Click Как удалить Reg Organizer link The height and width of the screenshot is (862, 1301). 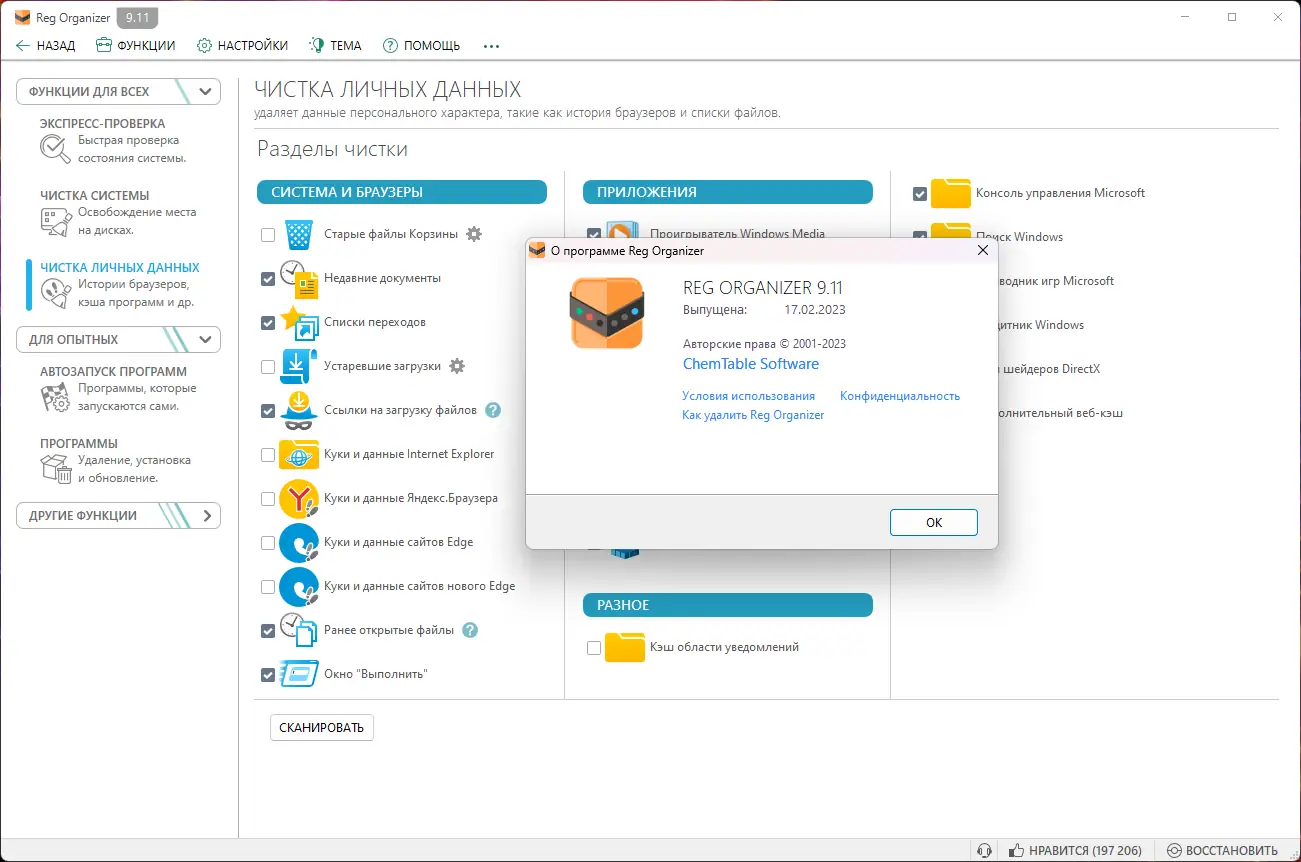click(x=753, y=414)
